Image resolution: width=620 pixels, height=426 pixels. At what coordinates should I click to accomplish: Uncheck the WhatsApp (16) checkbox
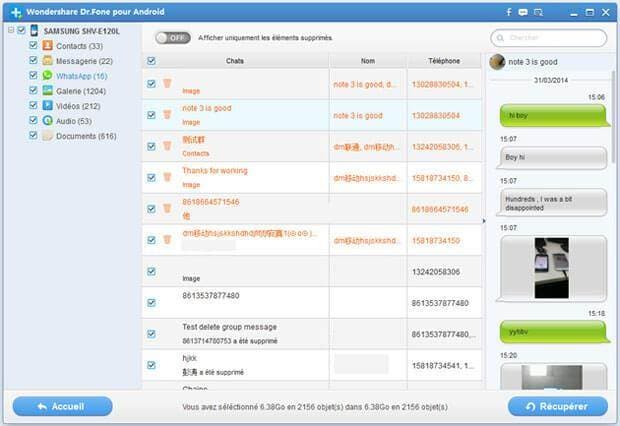click(x=33, y=75)
